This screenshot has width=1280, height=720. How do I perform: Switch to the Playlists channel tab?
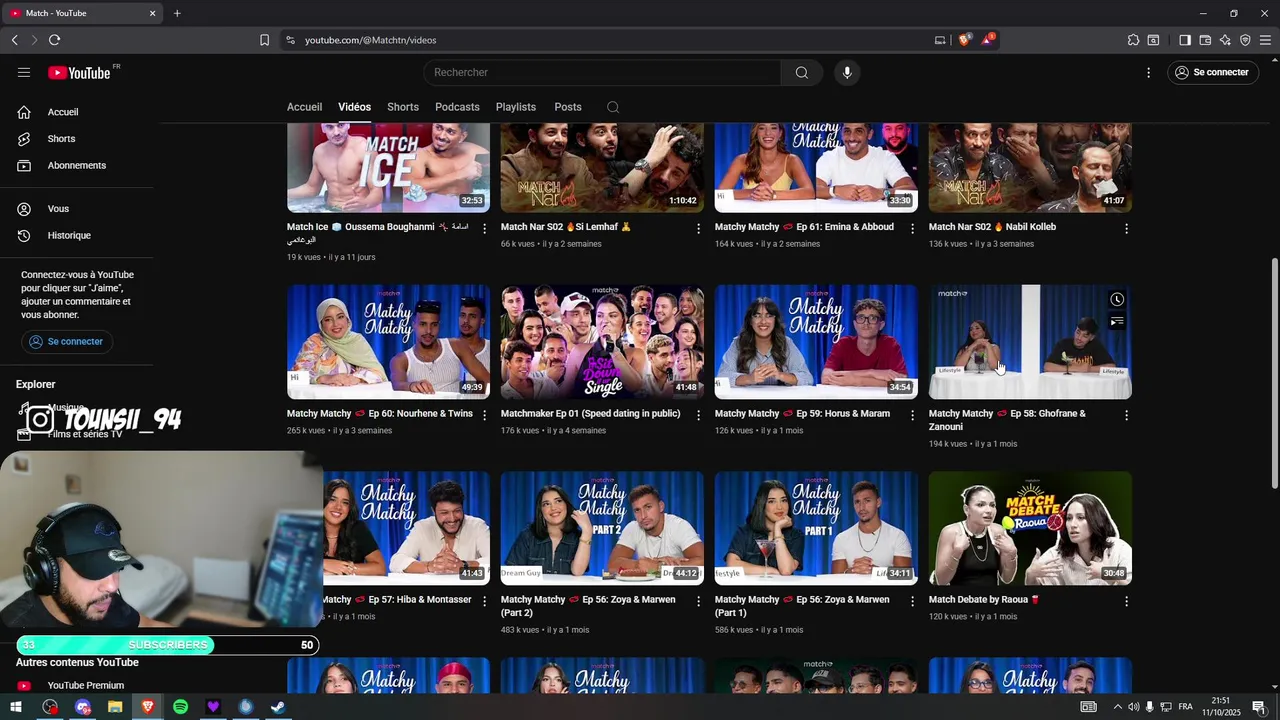click(x=516, y=107)
